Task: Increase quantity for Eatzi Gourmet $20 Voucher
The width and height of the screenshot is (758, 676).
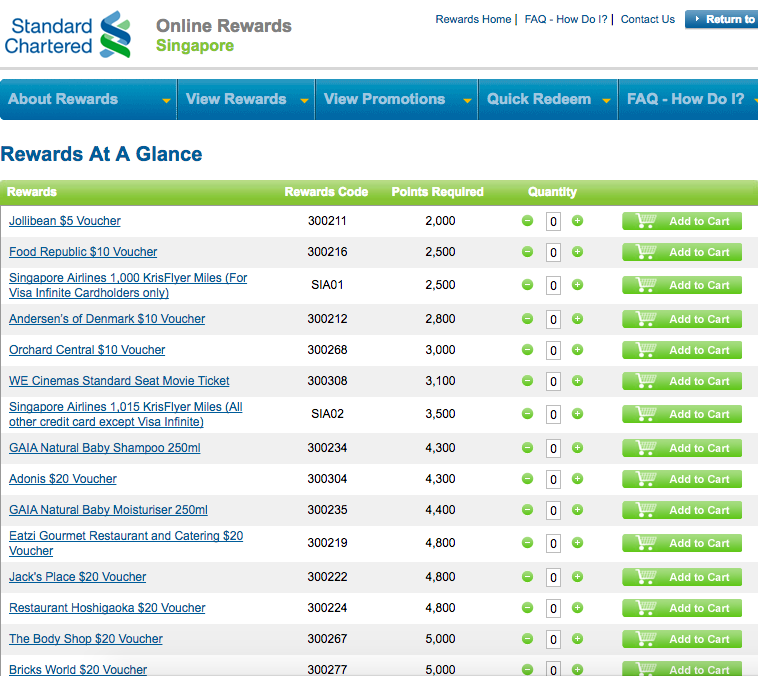Action: (x=577, y=543)
